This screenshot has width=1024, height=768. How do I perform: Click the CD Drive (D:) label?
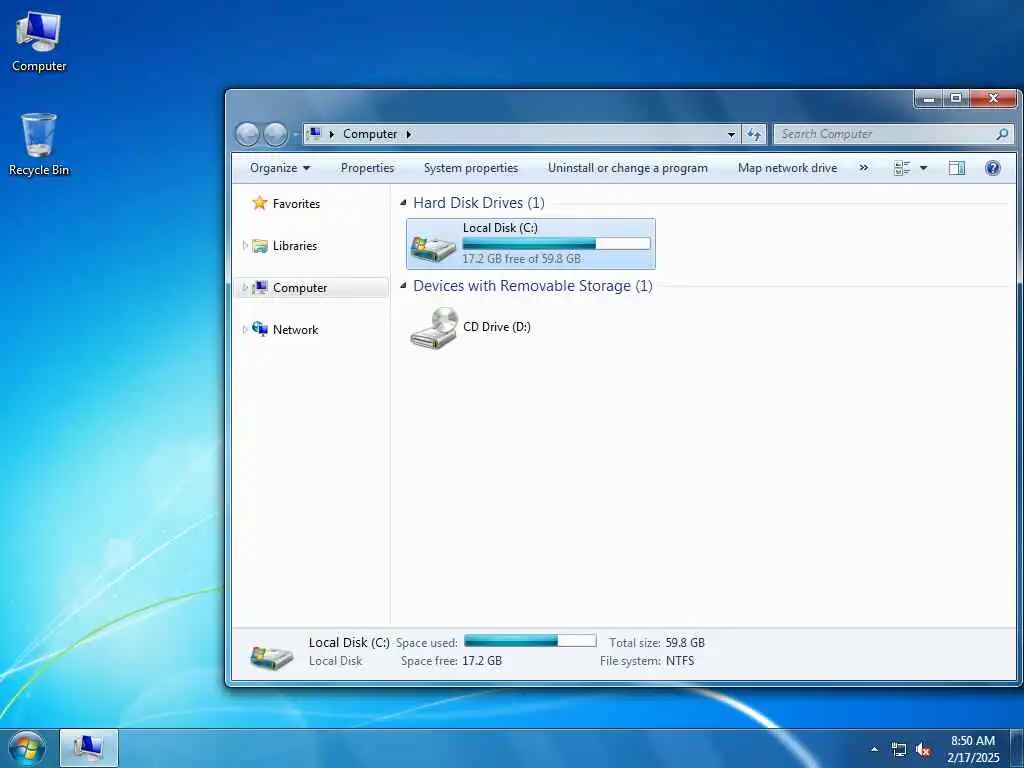click(496, 327)
